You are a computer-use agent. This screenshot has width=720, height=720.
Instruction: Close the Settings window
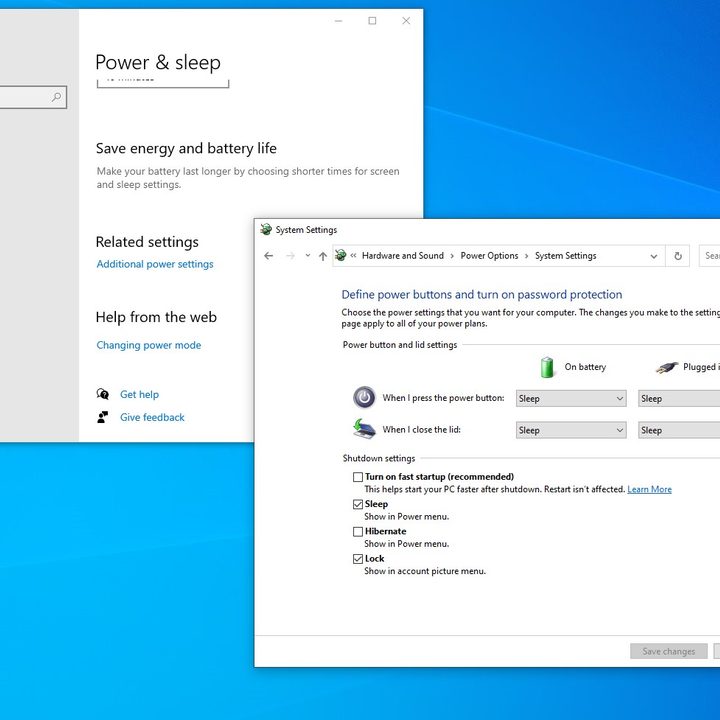click(406, 21)
